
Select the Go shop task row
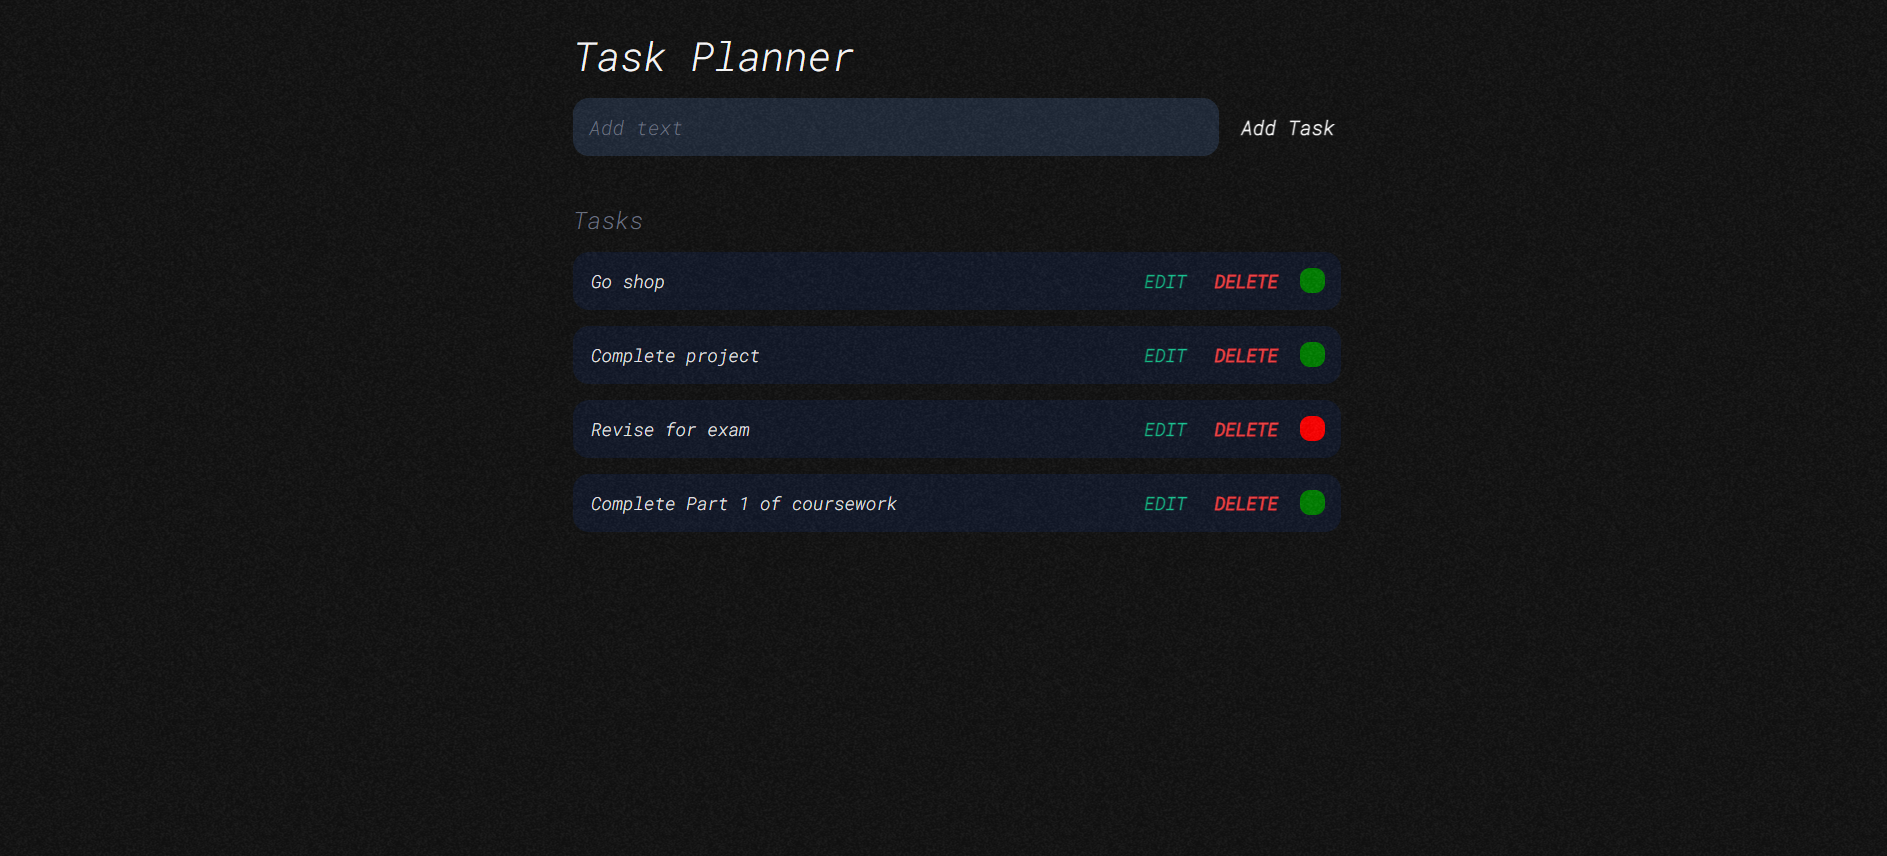point(850,281)
